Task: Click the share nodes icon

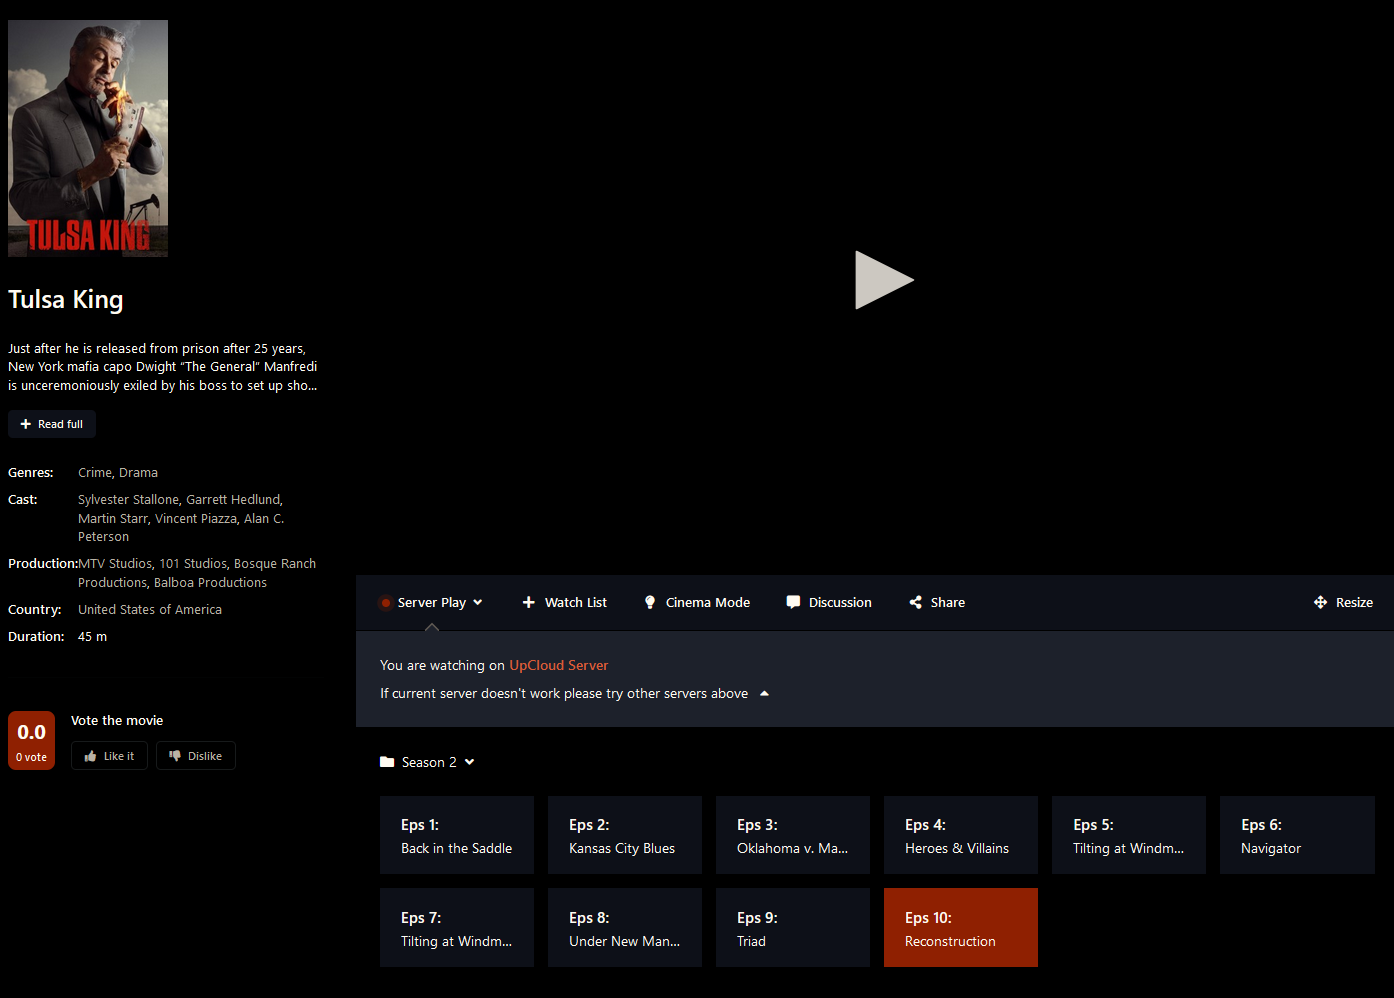Action: click(x=915, y=602)
